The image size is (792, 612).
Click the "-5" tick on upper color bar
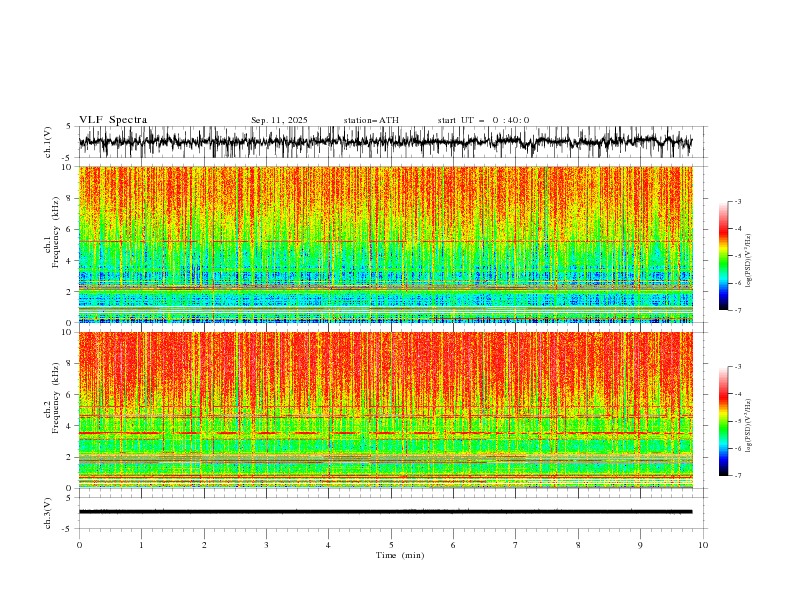tap(737, 256)
